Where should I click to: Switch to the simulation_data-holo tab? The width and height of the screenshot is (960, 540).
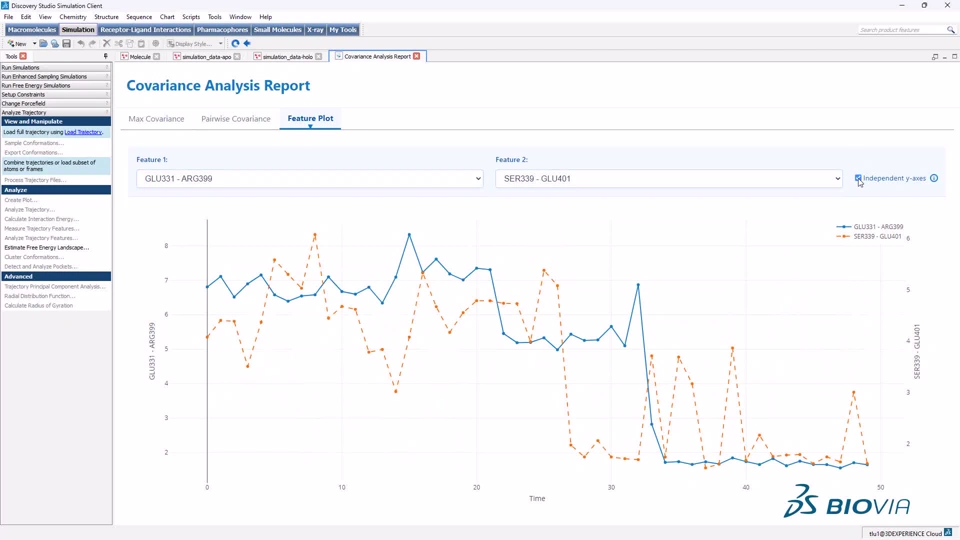[287, 56]
